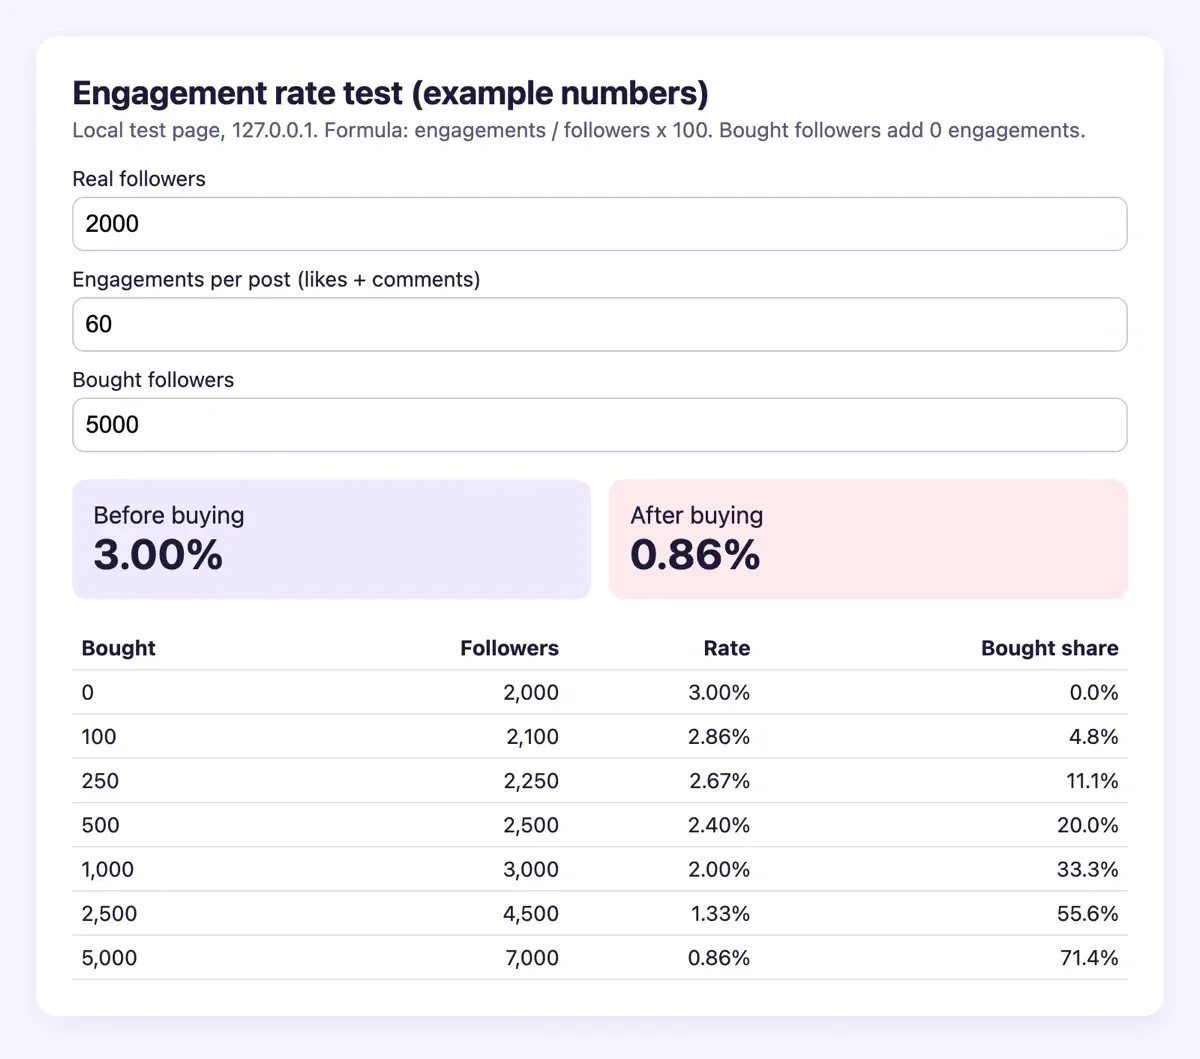Click the Real followers input field

point(600,224)
